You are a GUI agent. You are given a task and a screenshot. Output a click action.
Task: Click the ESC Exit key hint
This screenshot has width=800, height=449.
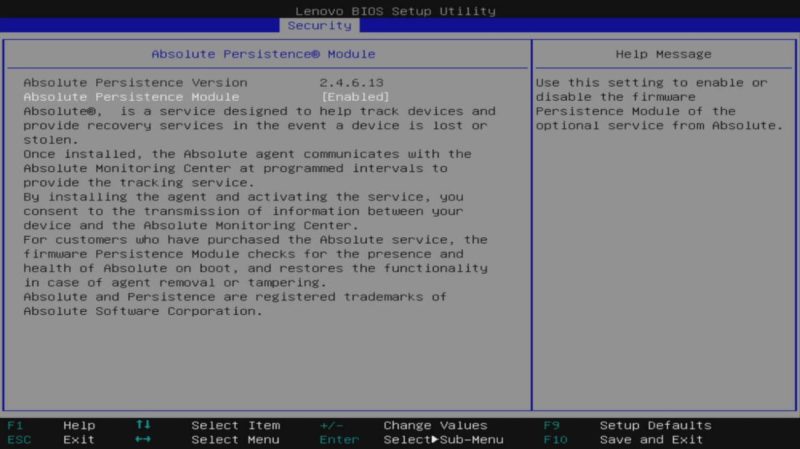coord(51,440)
